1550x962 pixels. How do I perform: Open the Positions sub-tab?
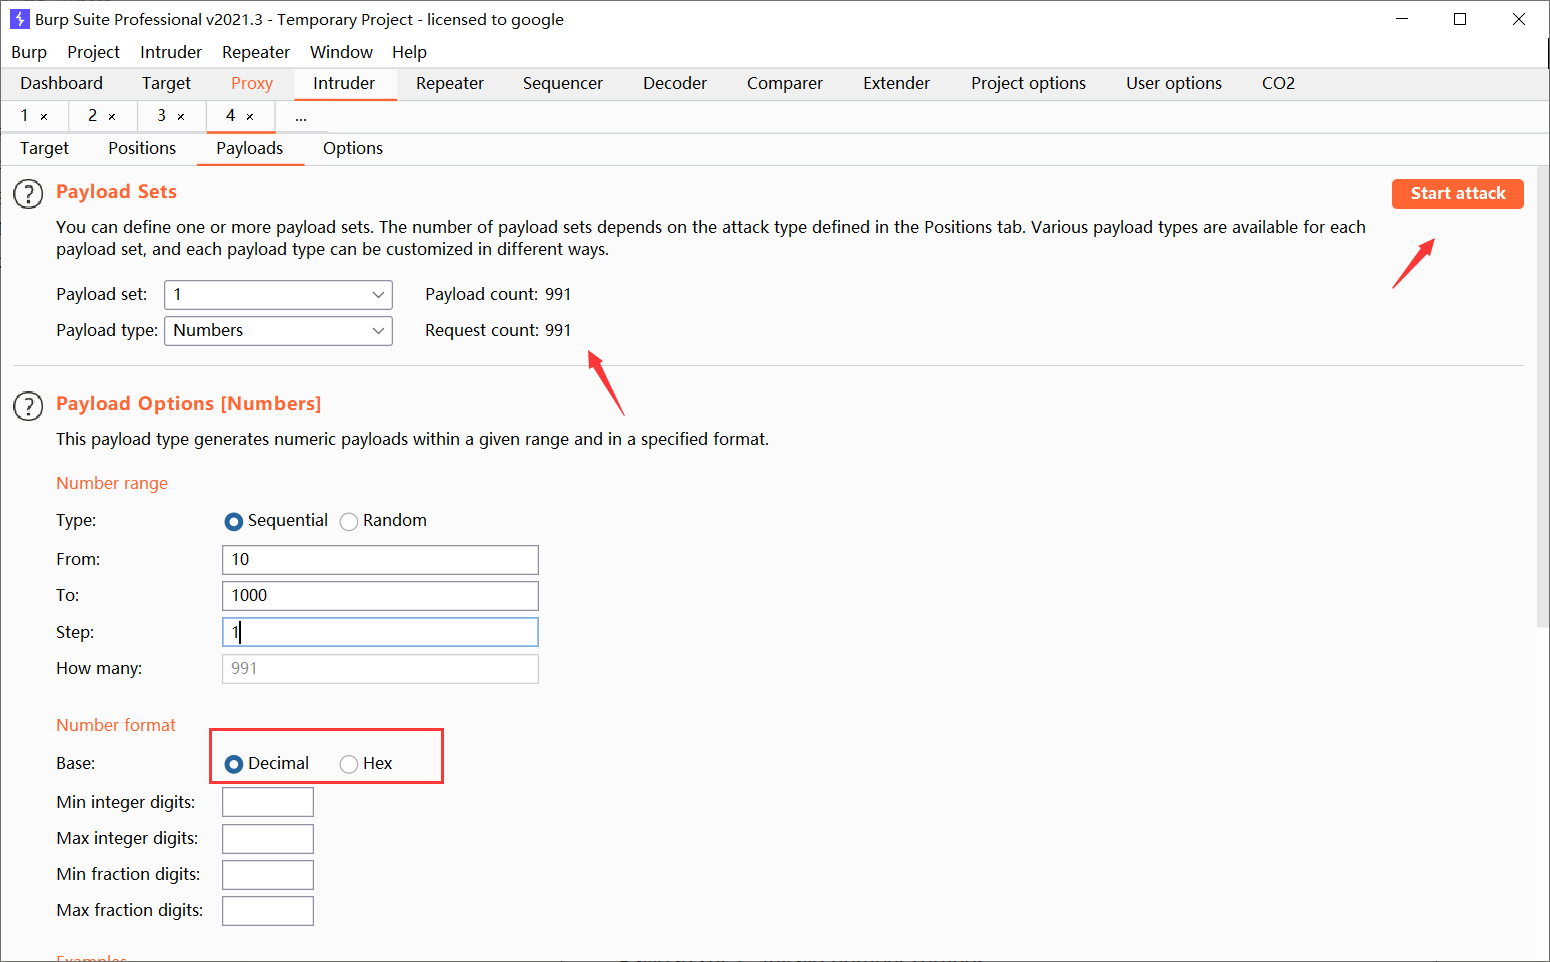point(142,149)
